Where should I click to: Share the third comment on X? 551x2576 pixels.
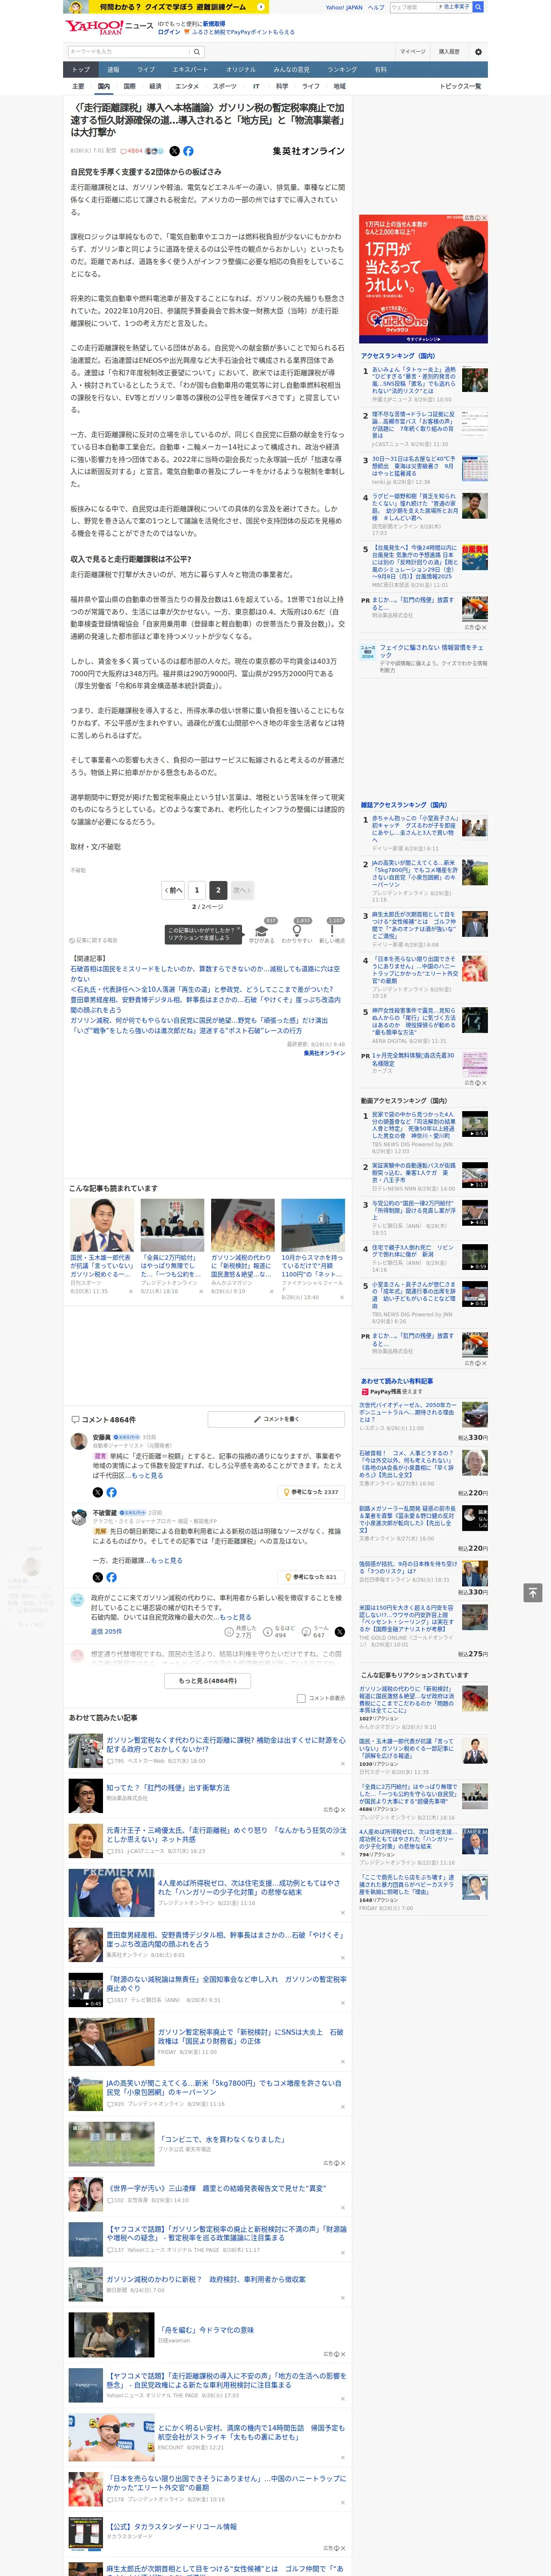339,1631
